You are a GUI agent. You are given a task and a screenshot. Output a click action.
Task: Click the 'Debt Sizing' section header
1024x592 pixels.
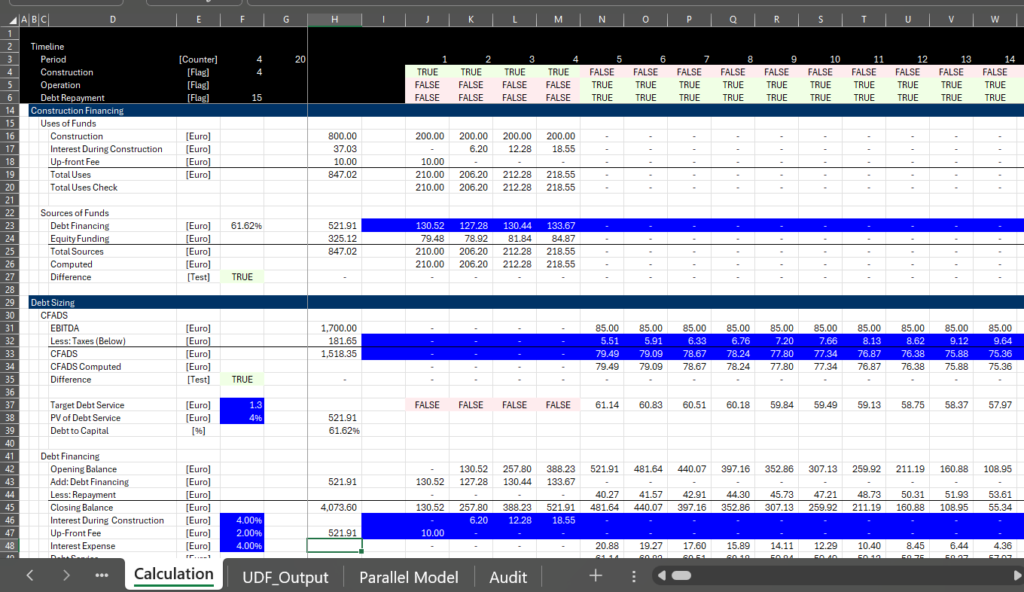53,303
